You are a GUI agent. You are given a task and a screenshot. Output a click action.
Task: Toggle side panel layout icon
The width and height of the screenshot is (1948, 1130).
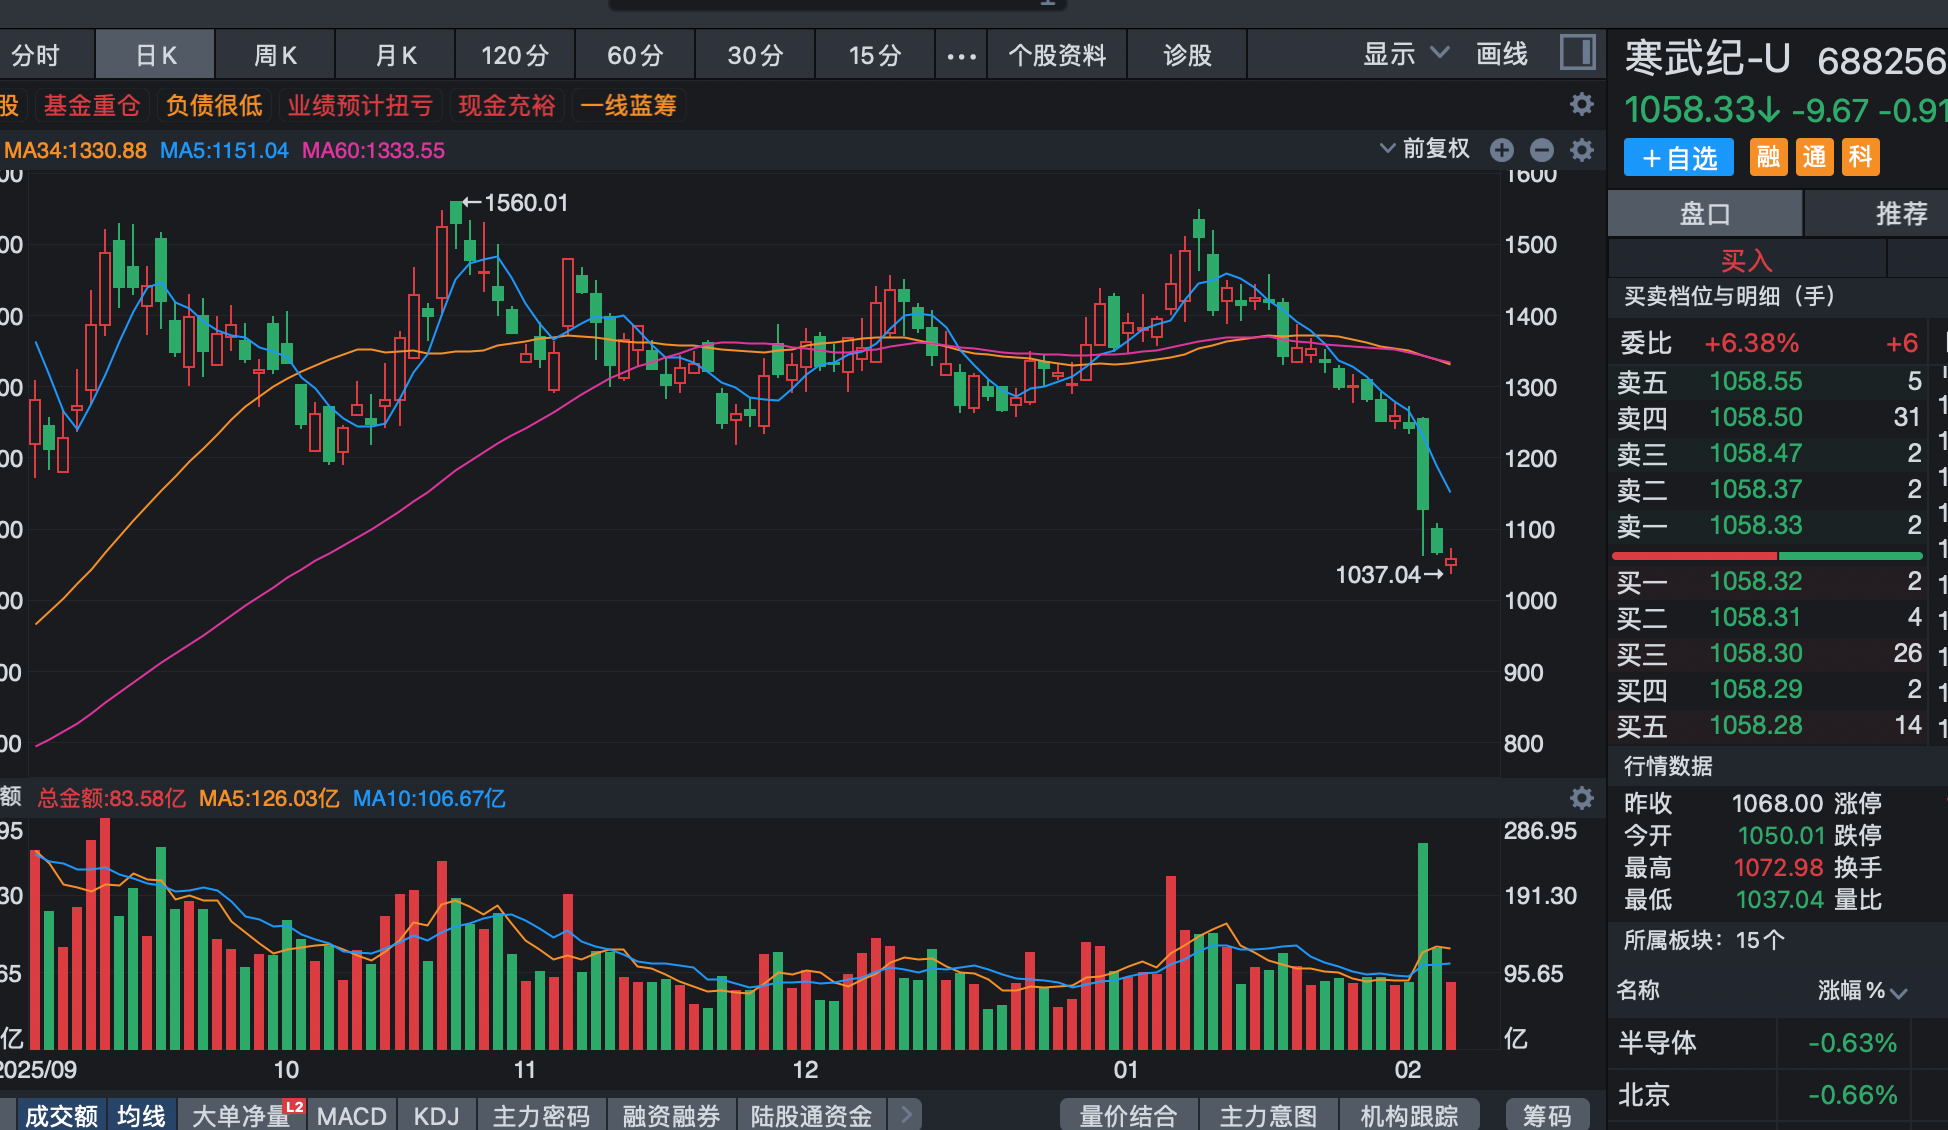pos(1577,52)
